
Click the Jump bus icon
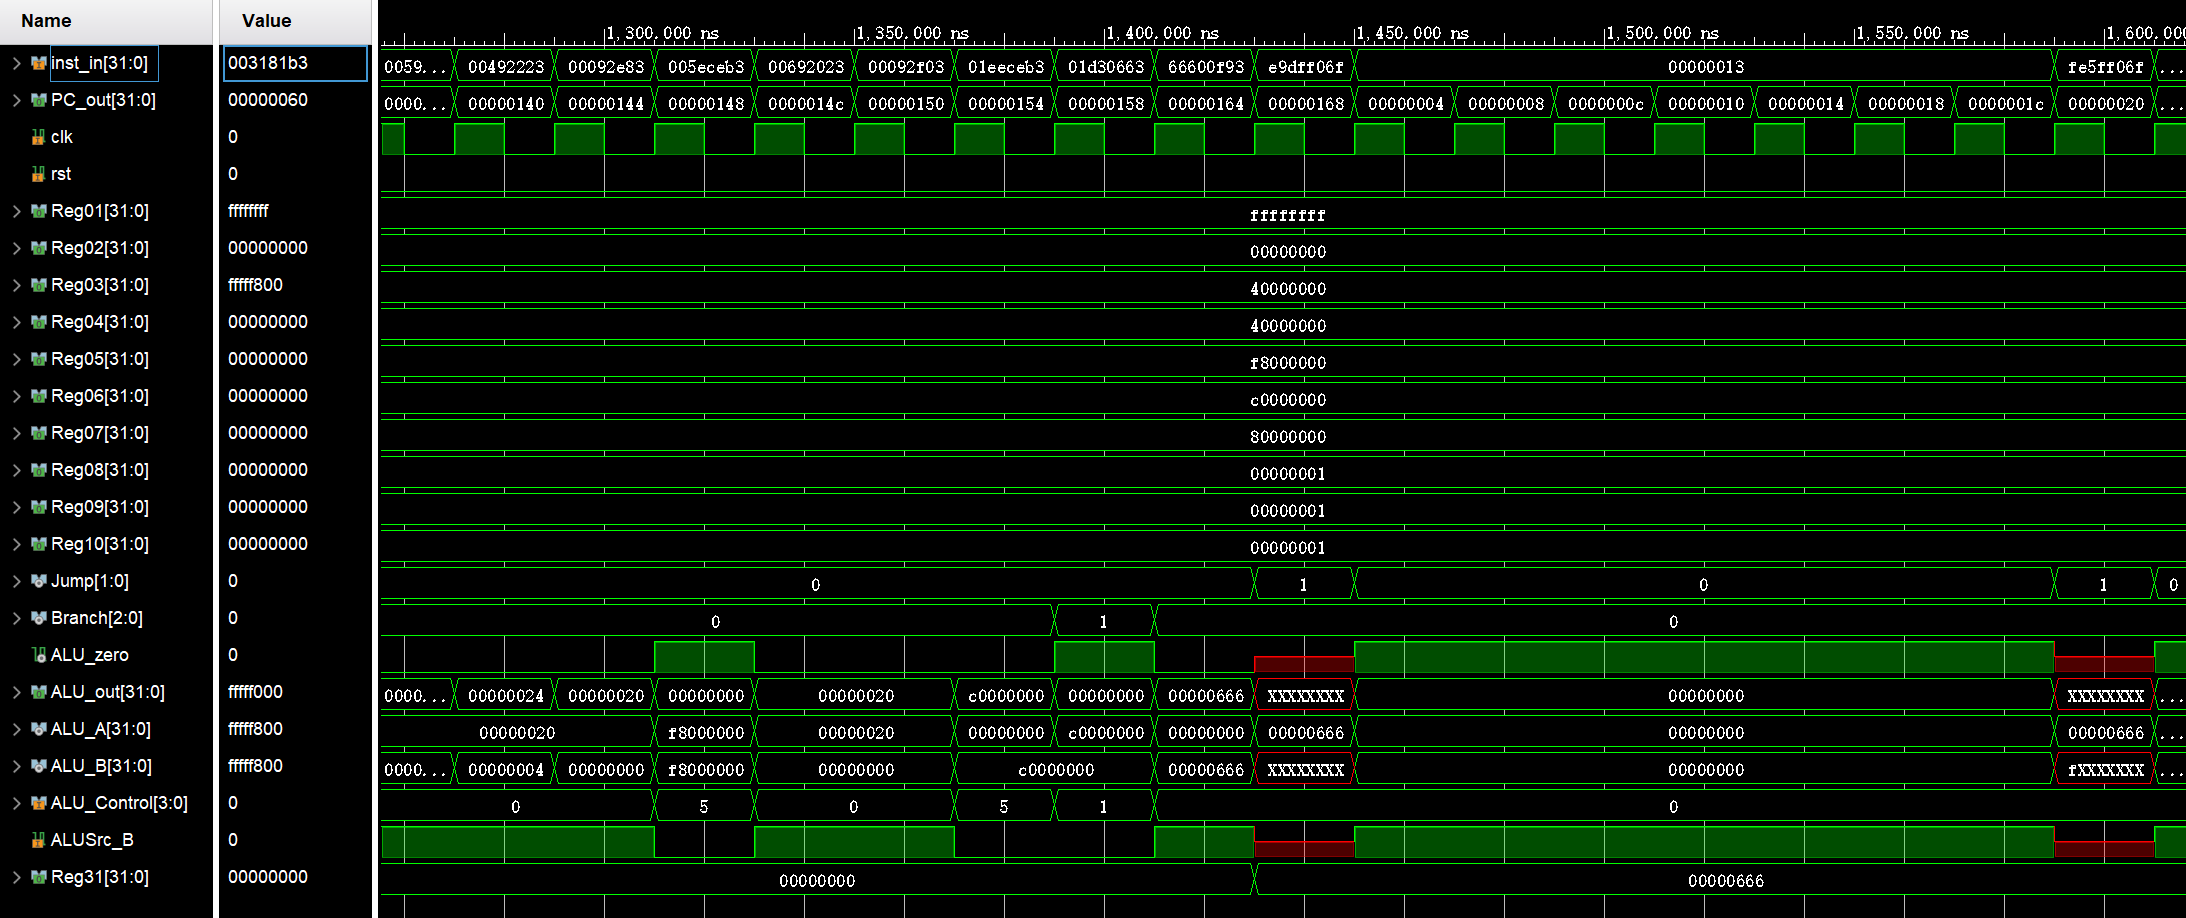pos(38,581)
